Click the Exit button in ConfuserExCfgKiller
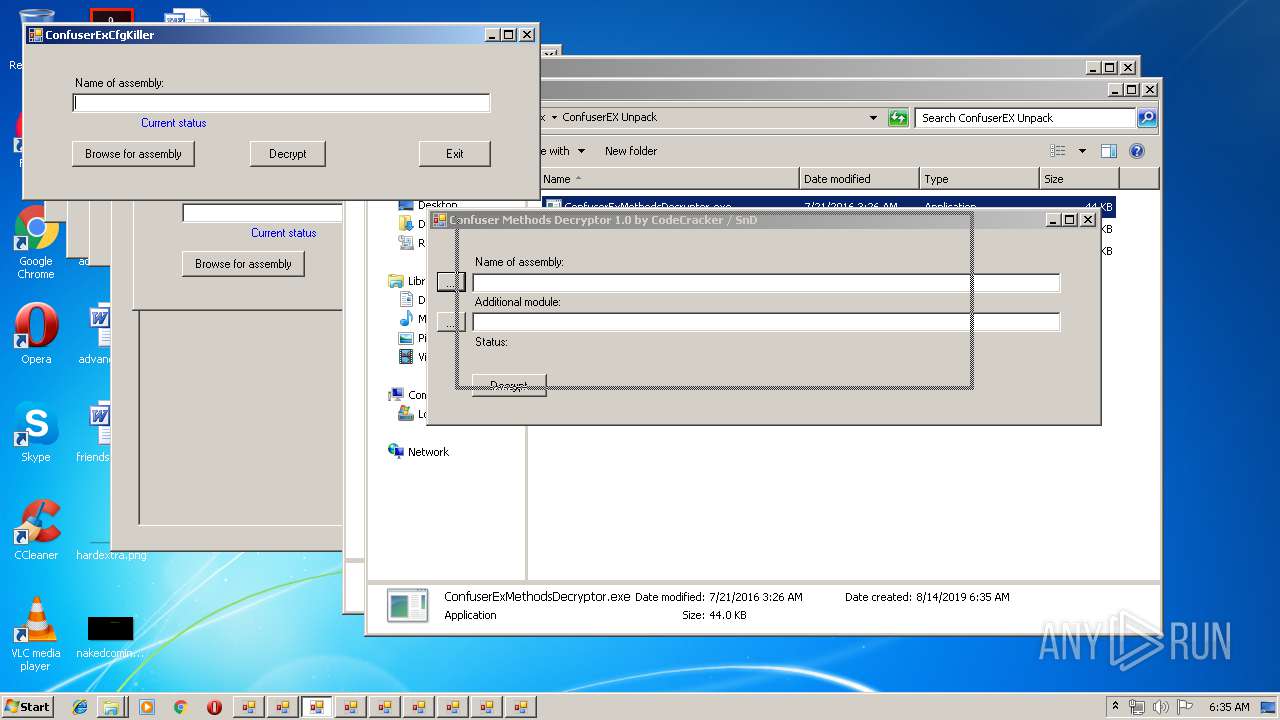 pos(455,154)
